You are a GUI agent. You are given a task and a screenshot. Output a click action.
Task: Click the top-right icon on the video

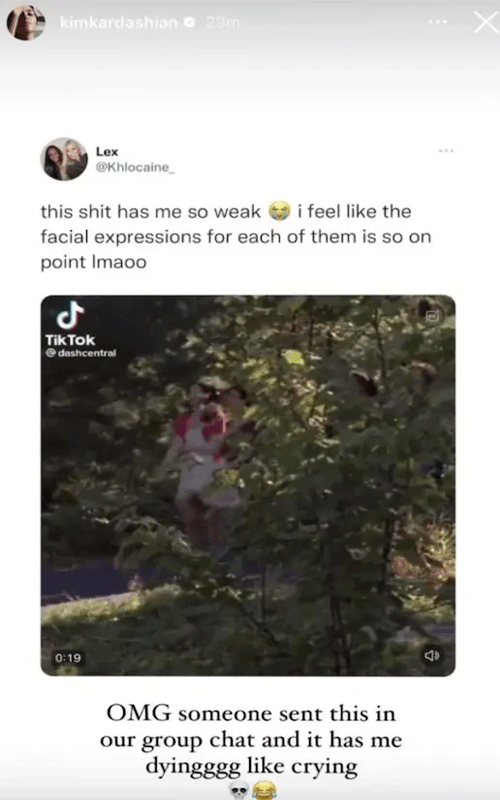coord(433,316)
